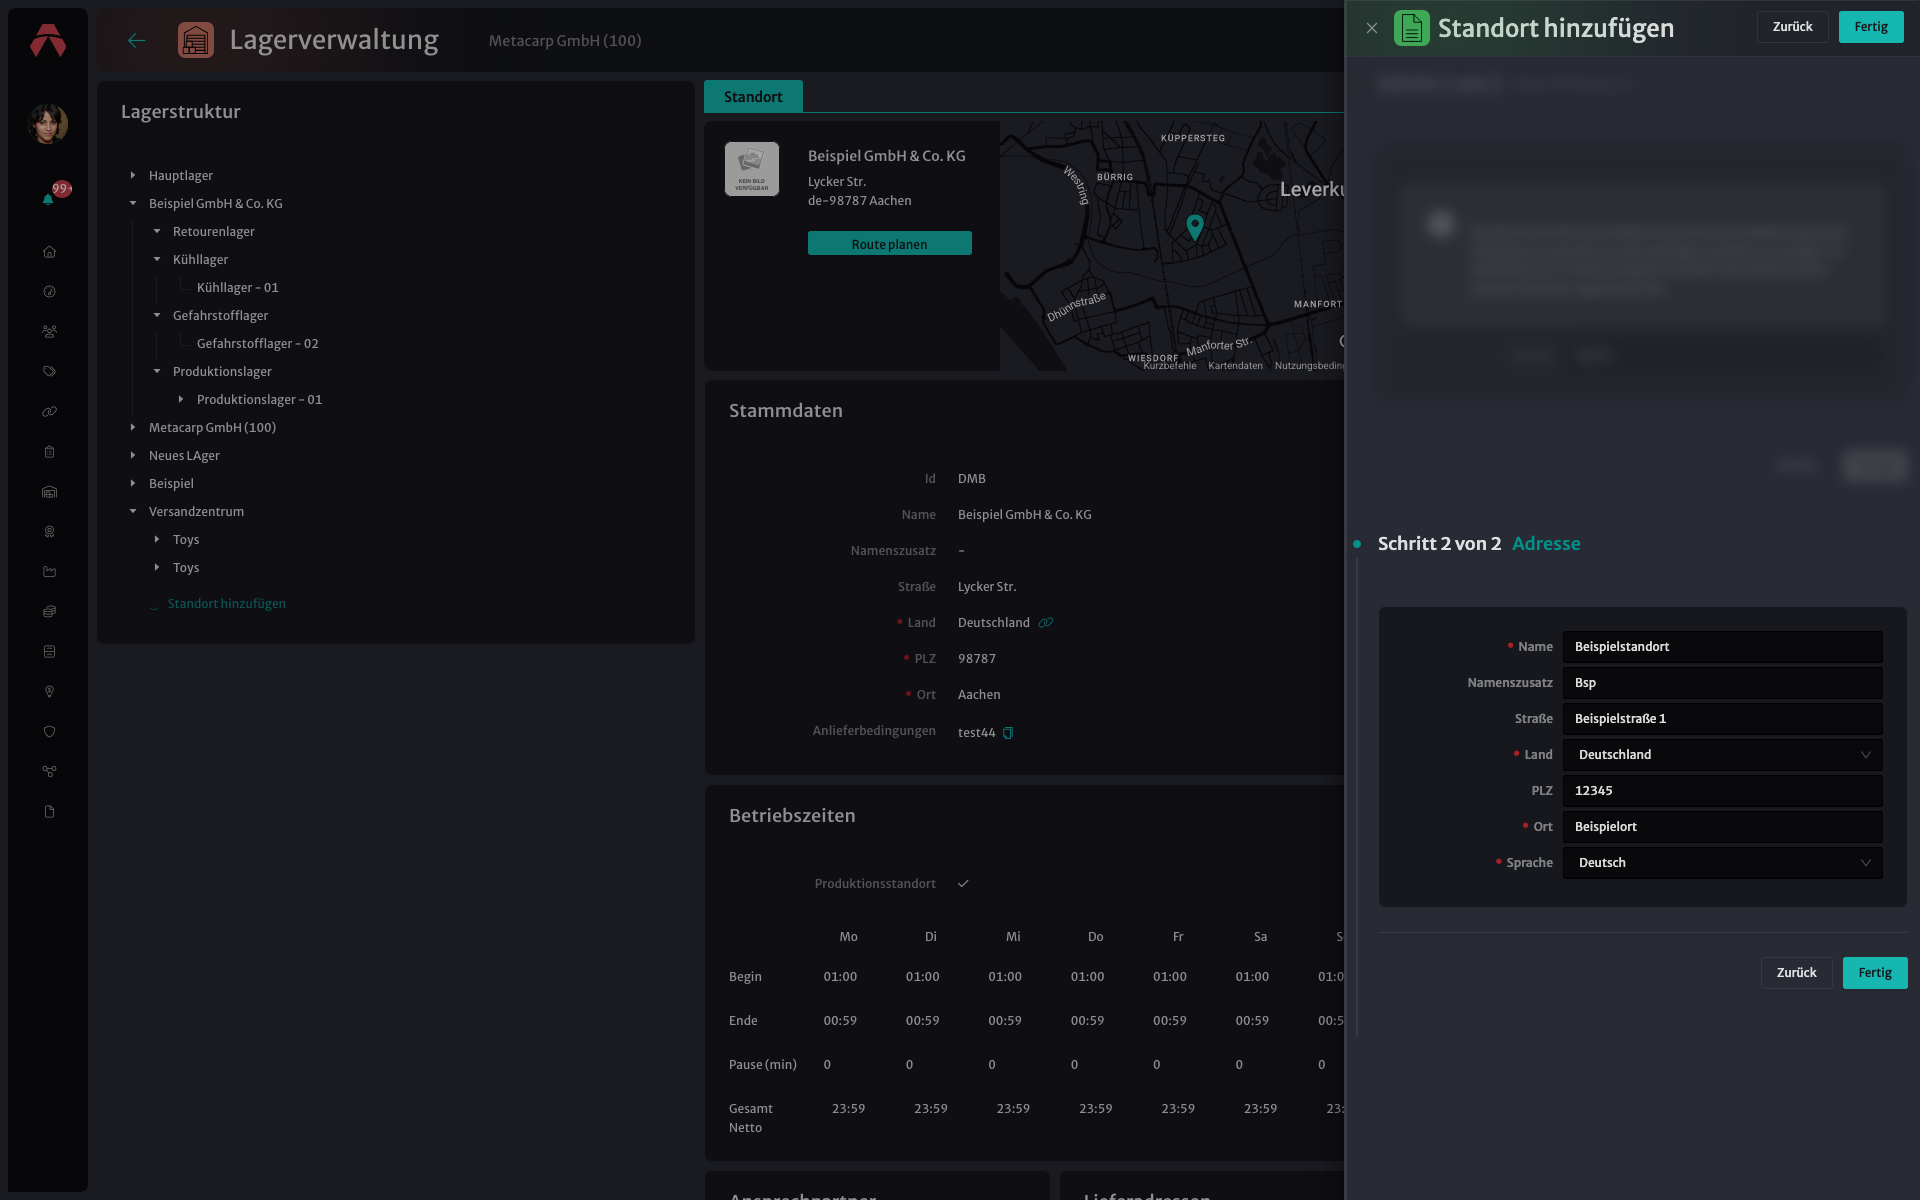The image size is (1920, 1200).
Task: Collapse the Retourenlager tree node
Action: (x=157, y=232)
